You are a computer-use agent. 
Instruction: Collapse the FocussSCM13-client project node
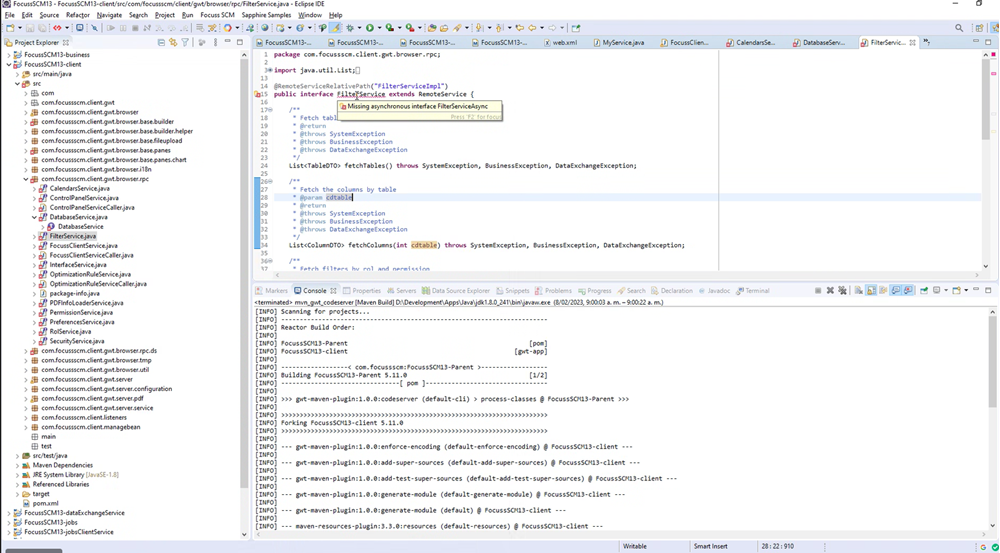coord(9,64)
